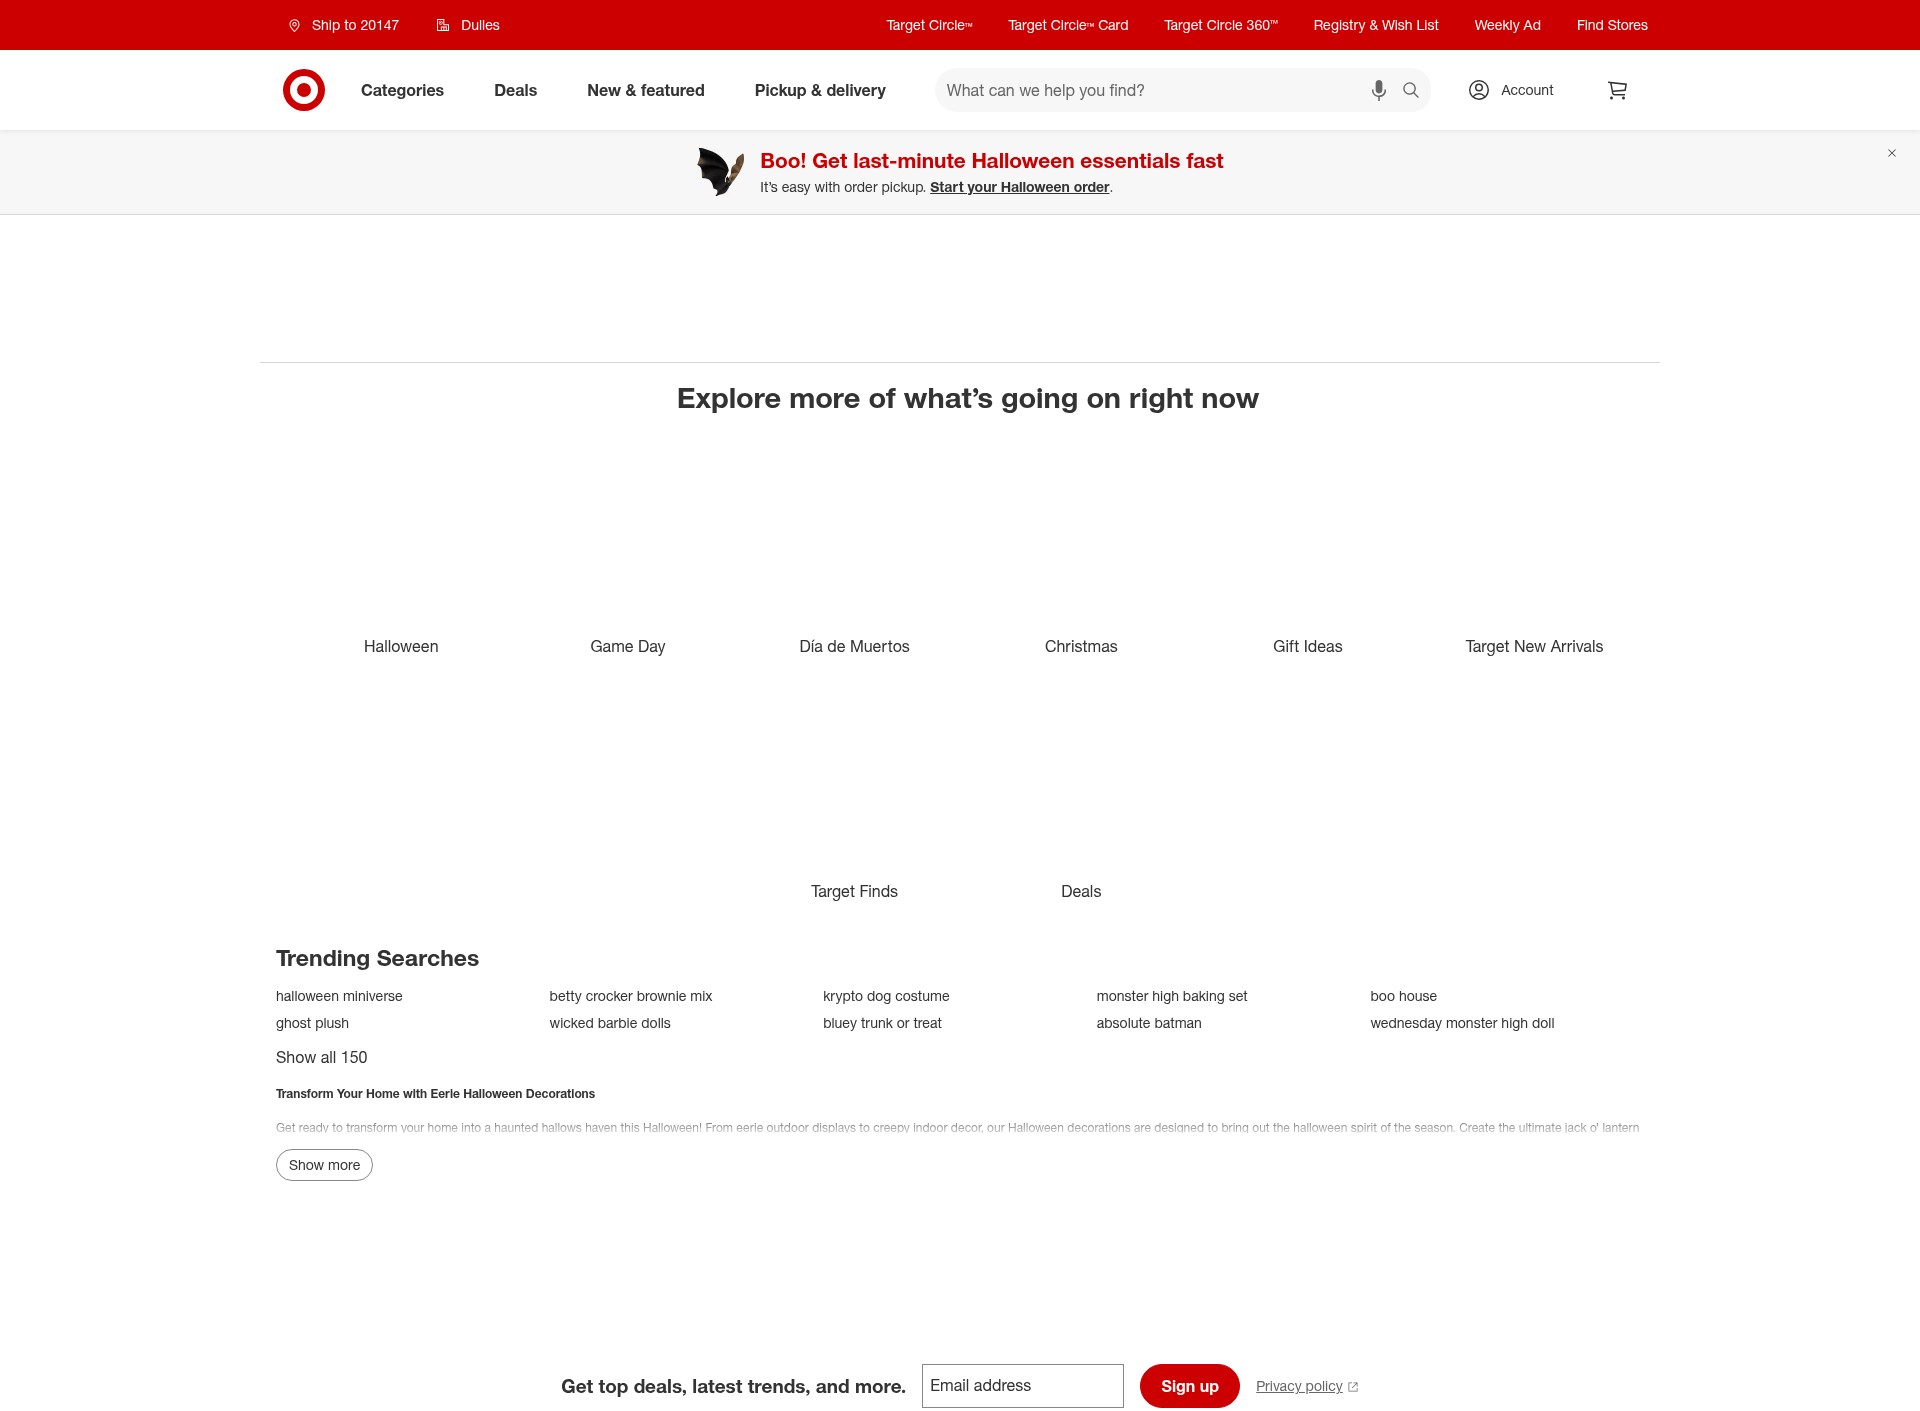
Task: Click the store building icon beside Dulles
Action: (x=443, y=25)
